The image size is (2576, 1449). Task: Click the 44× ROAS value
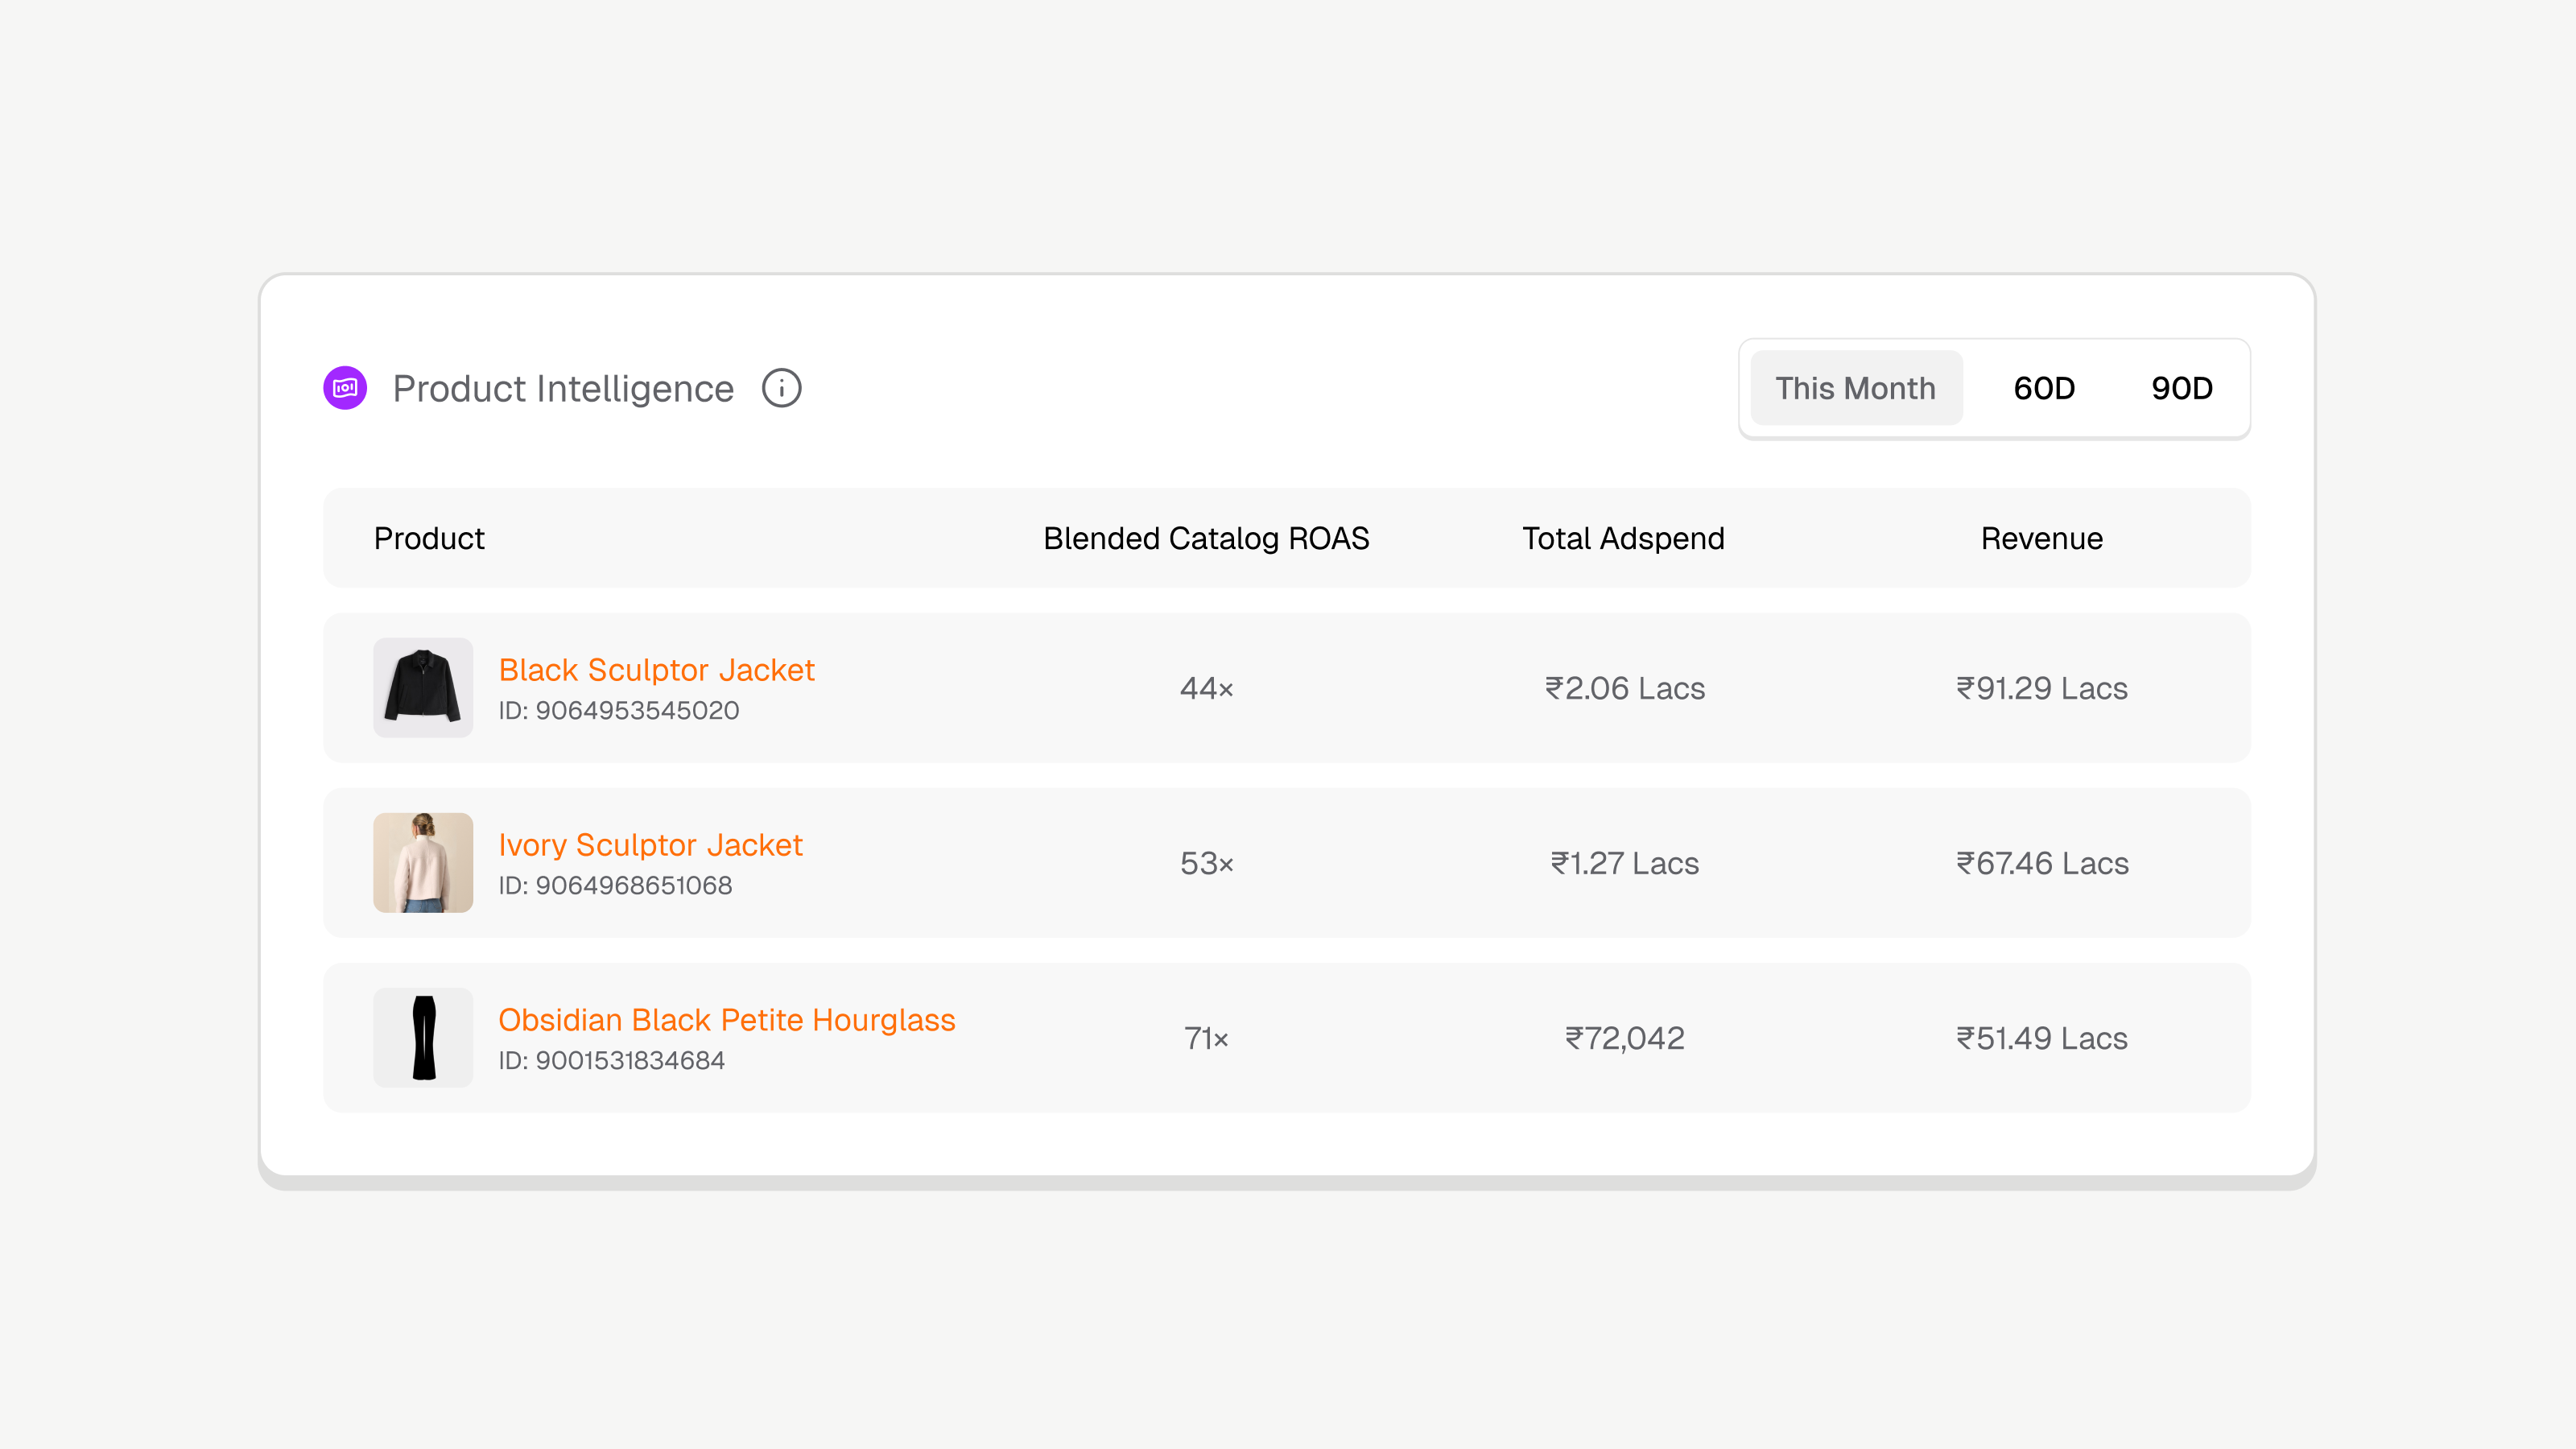point(1206,689)
